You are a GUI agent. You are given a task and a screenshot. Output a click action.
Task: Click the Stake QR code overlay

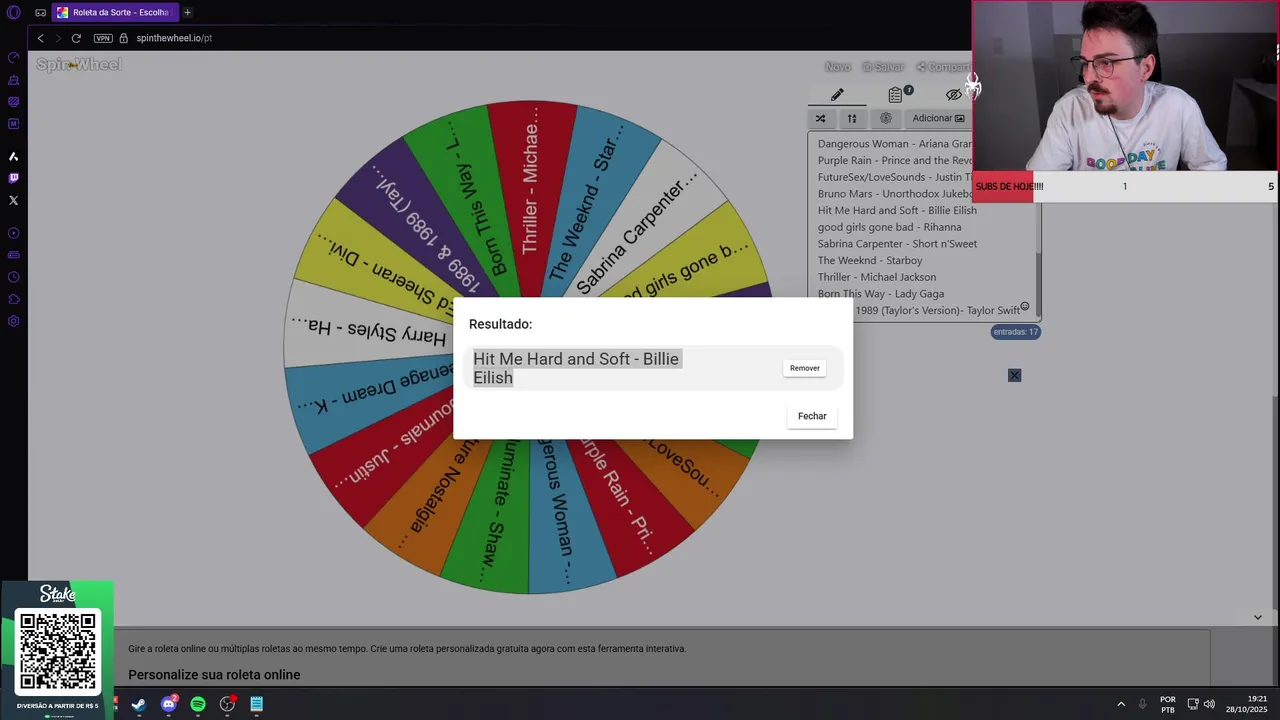click(58, 653)
